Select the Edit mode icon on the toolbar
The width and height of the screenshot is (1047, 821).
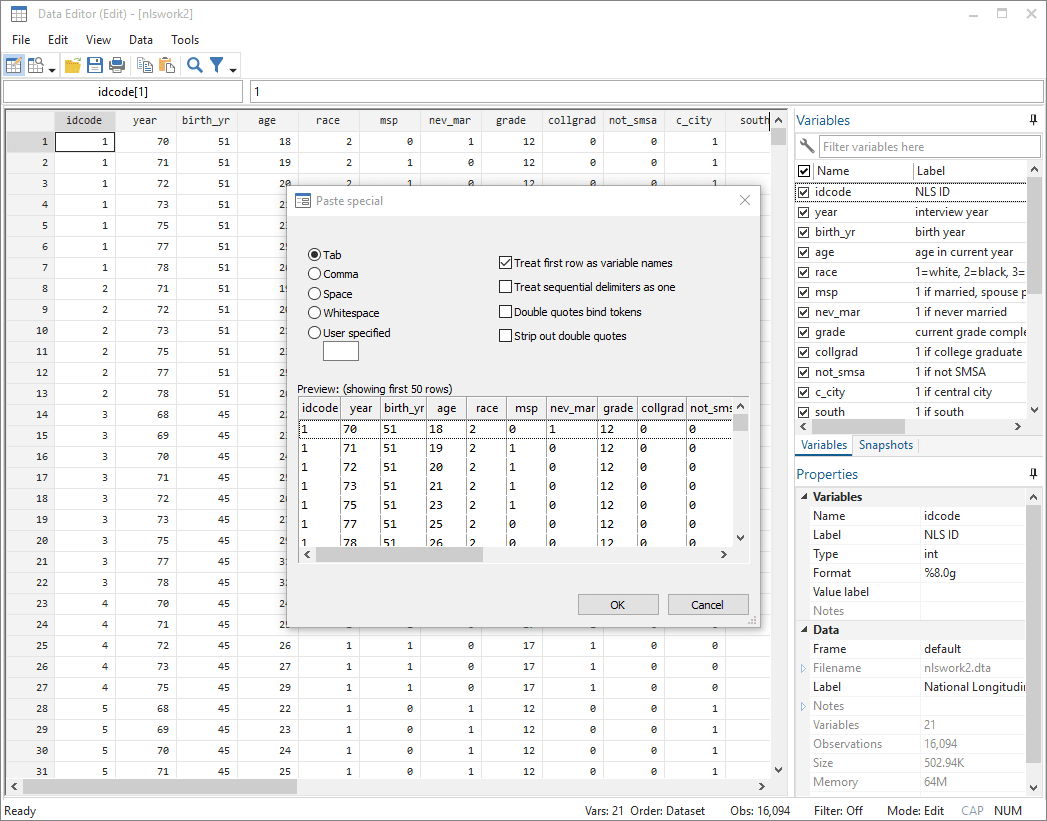[14, 64]
